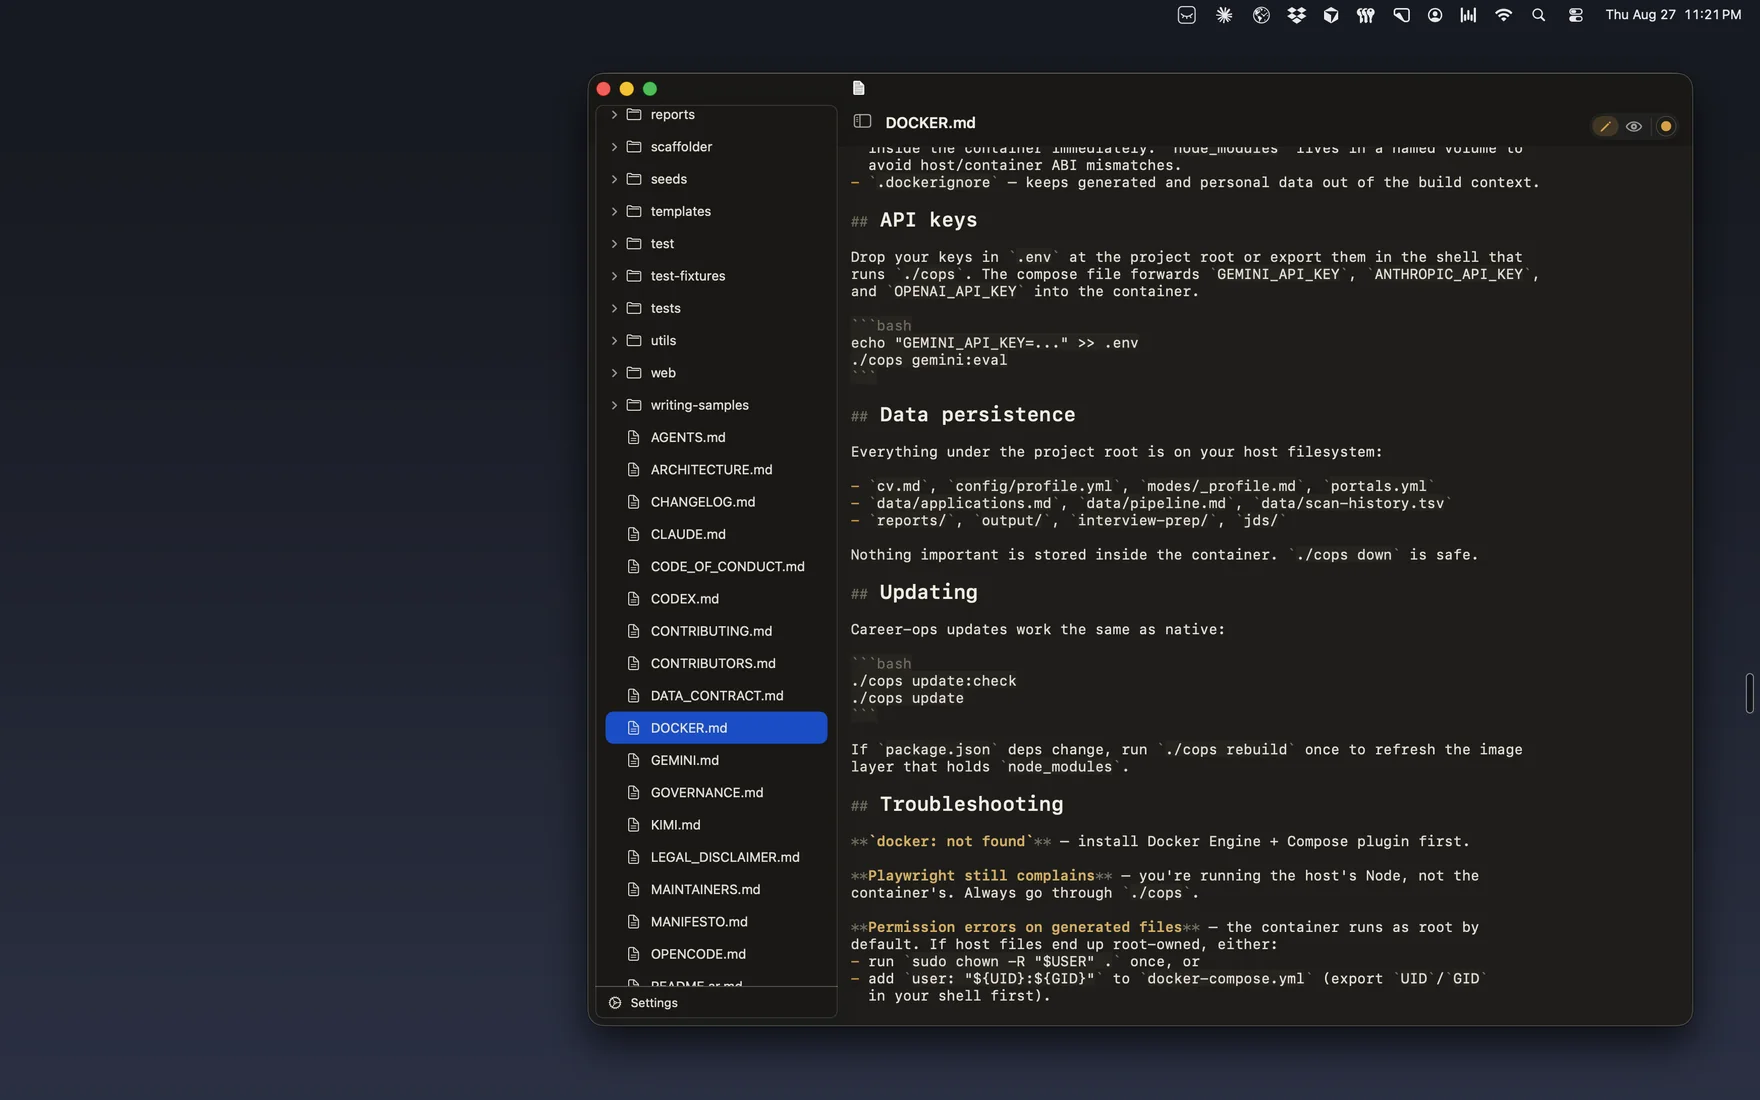Screen dimensions: 1760x1100
Task: Expand the web folder chevron
Action: (x=614, y=373)
